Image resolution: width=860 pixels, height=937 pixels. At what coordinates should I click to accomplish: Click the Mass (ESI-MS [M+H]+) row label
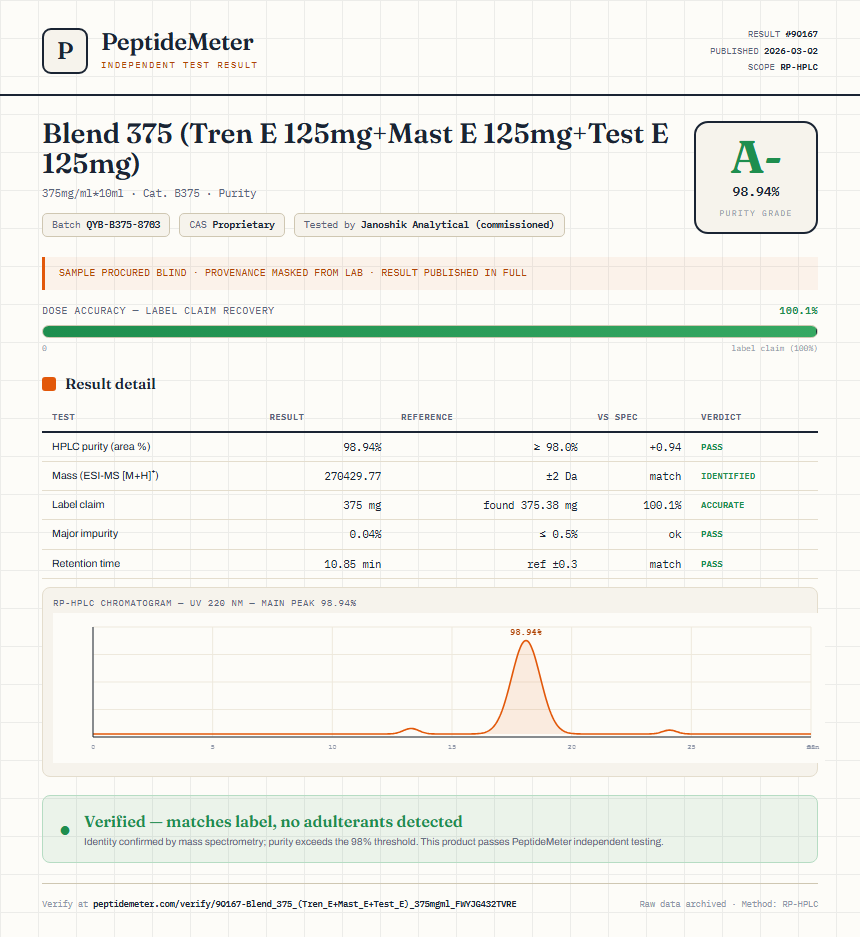pos(105,476)
